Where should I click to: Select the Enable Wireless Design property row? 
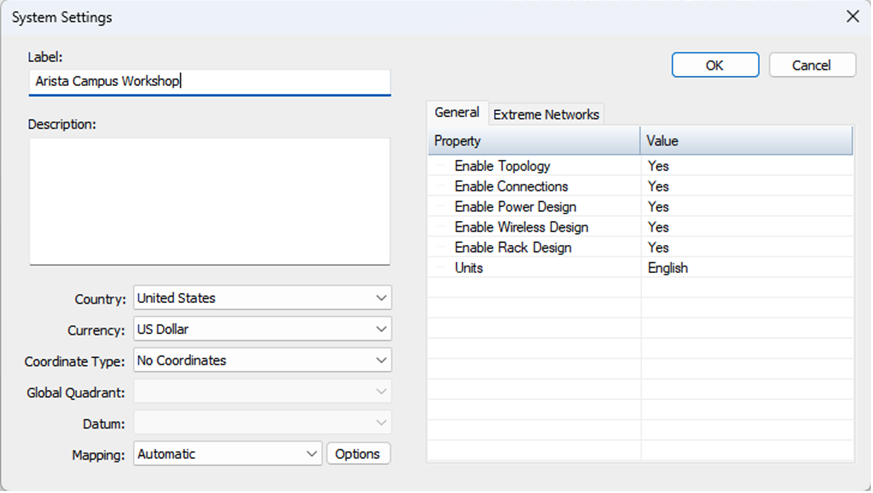click(x=521, y=227)
